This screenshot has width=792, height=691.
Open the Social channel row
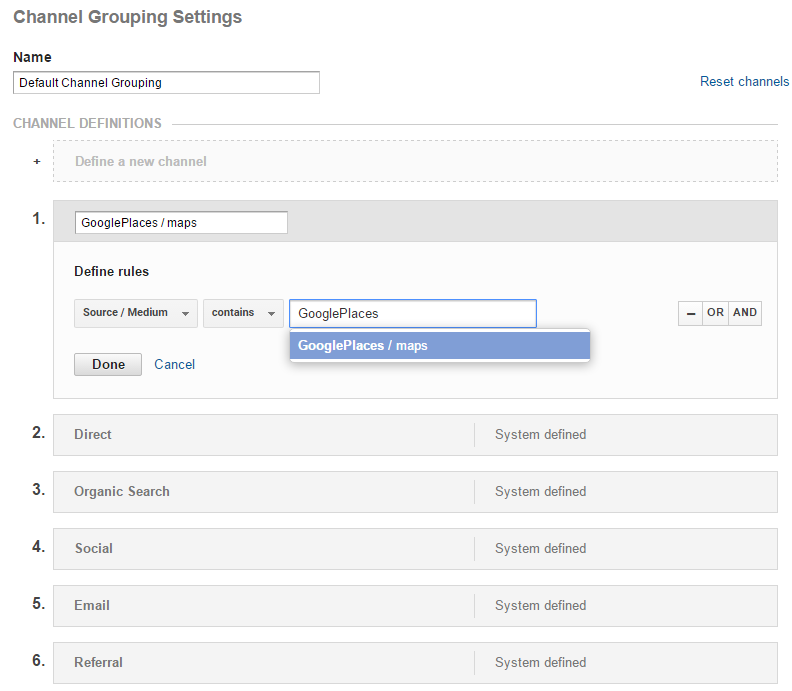point(415,549)
